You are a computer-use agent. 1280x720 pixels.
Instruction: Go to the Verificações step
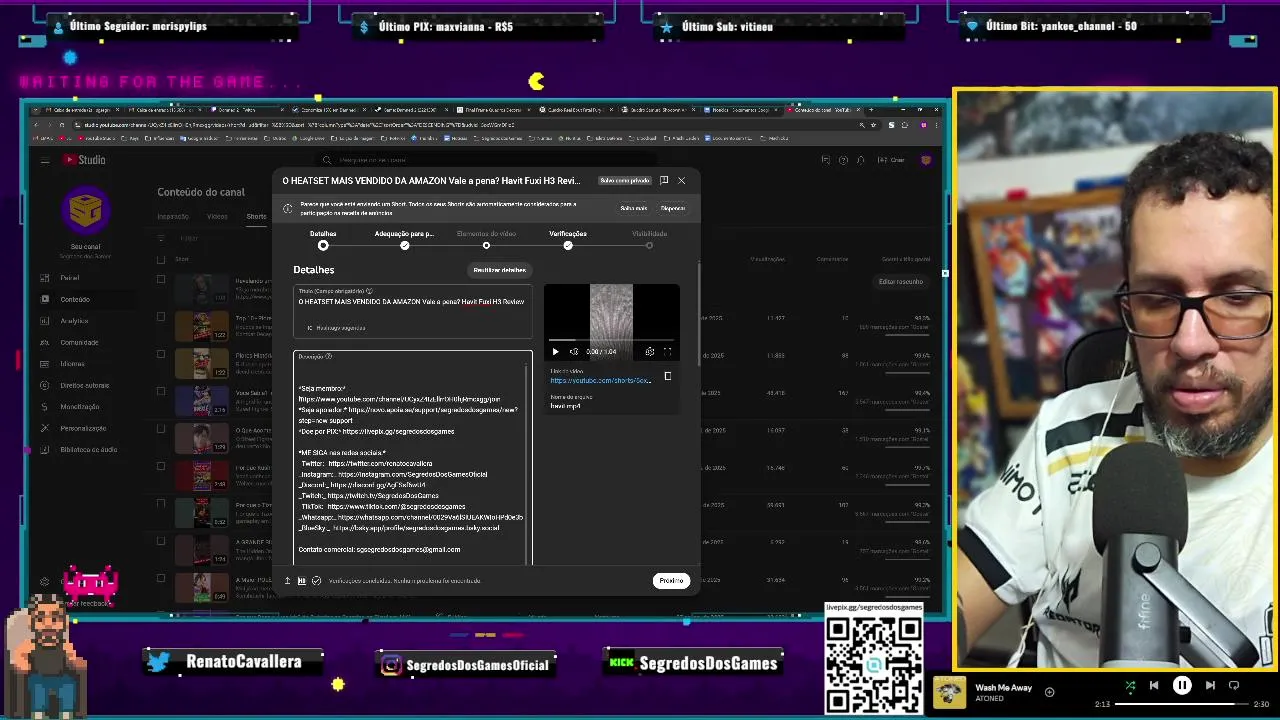(x=568, y=239)
